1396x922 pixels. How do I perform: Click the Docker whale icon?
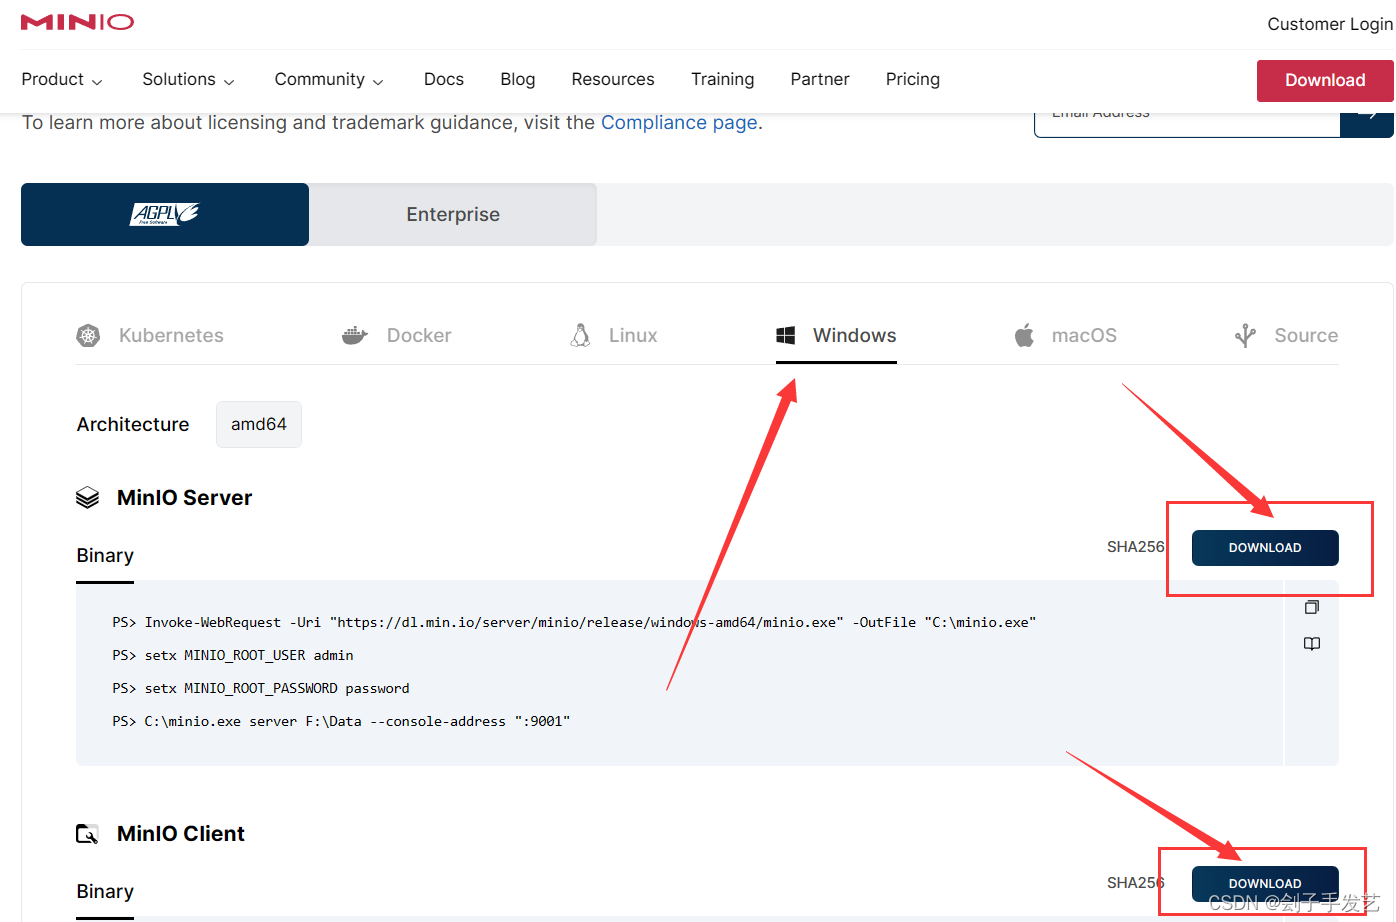355,336
